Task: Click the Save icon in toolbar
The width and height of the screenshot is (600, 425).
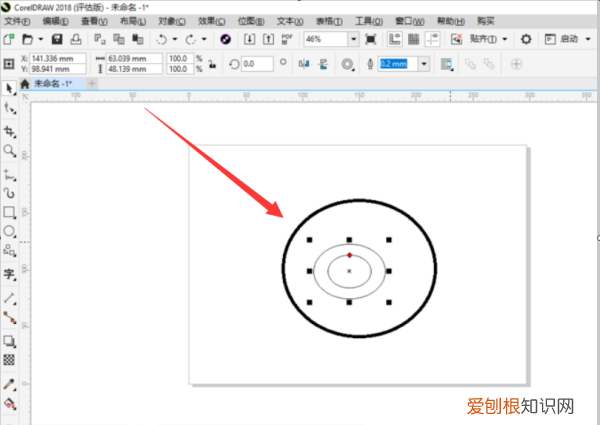Action: 57,39
